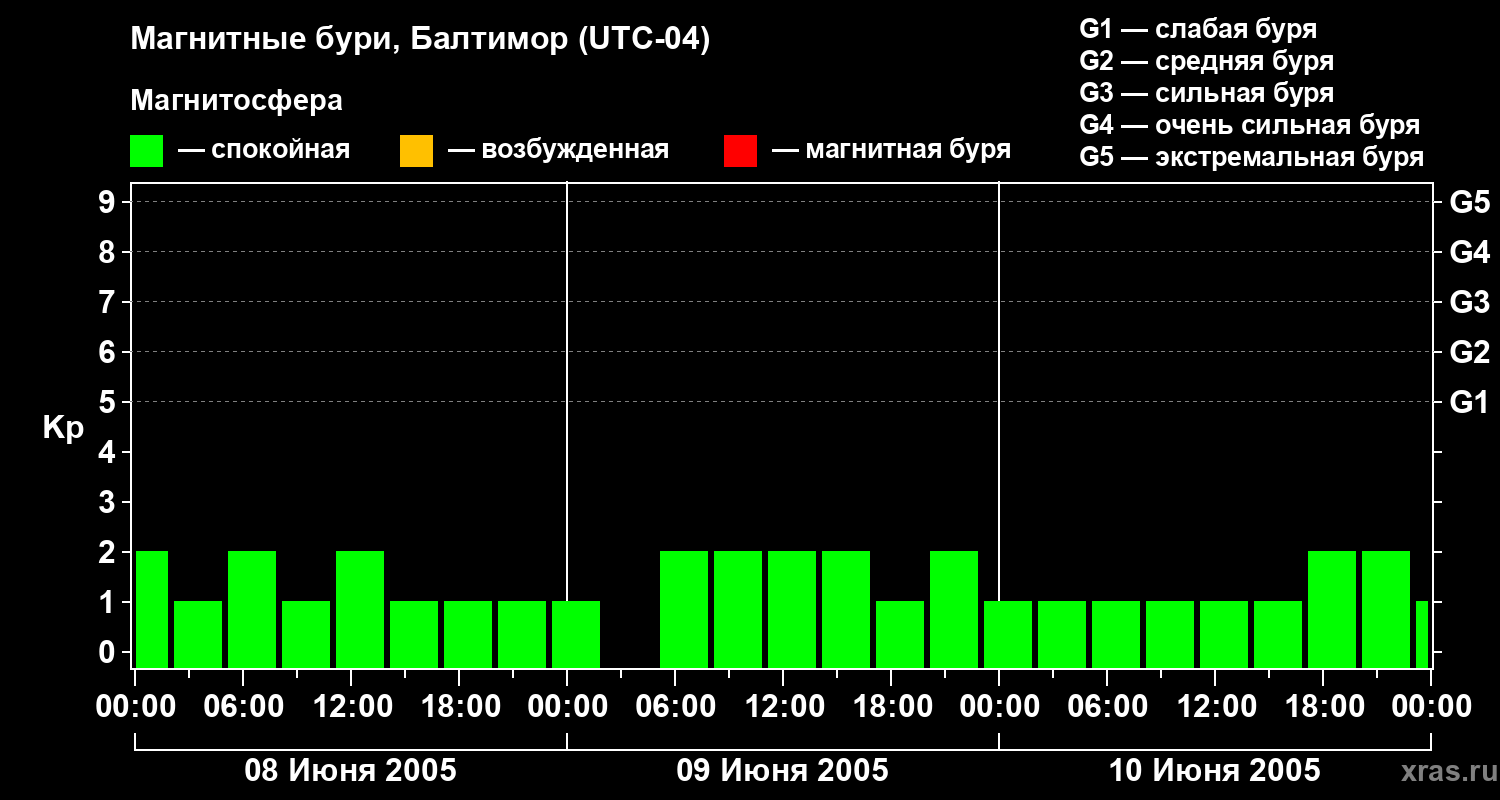1500x800 pixels.
Task: Click the 06:00 time label for 09 Июня
Action: (675, 707)
